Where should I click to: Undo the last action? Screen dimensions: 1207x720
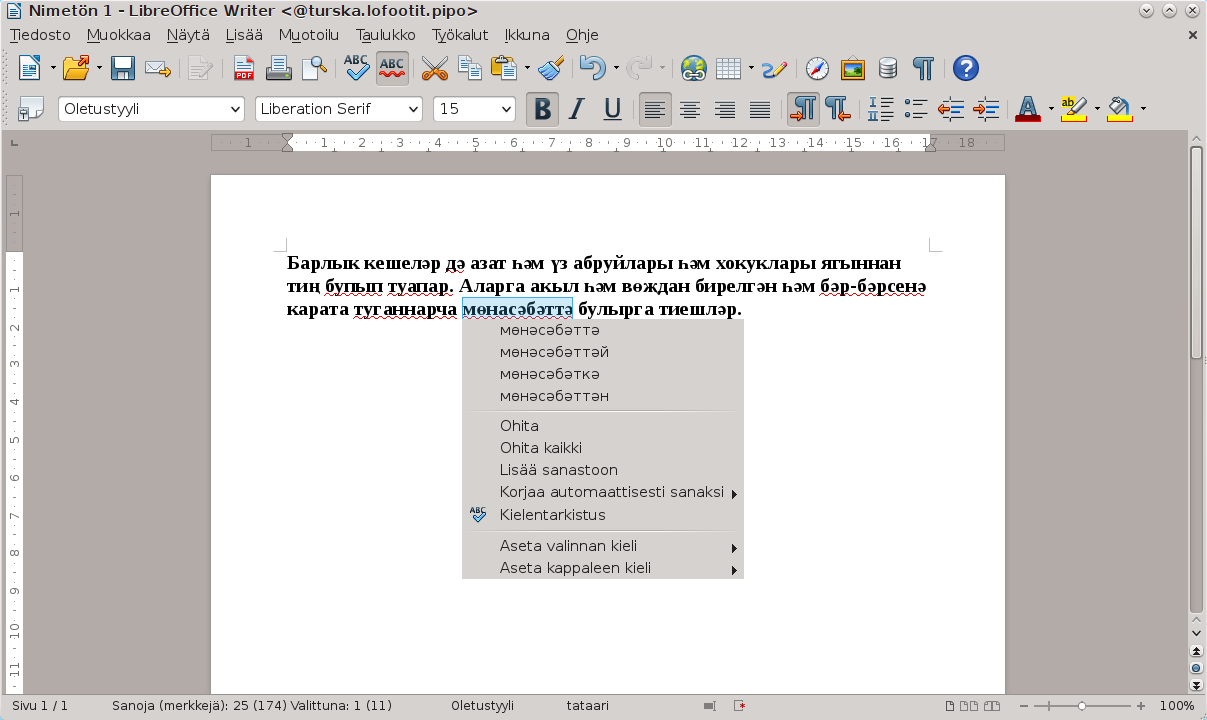593,68
